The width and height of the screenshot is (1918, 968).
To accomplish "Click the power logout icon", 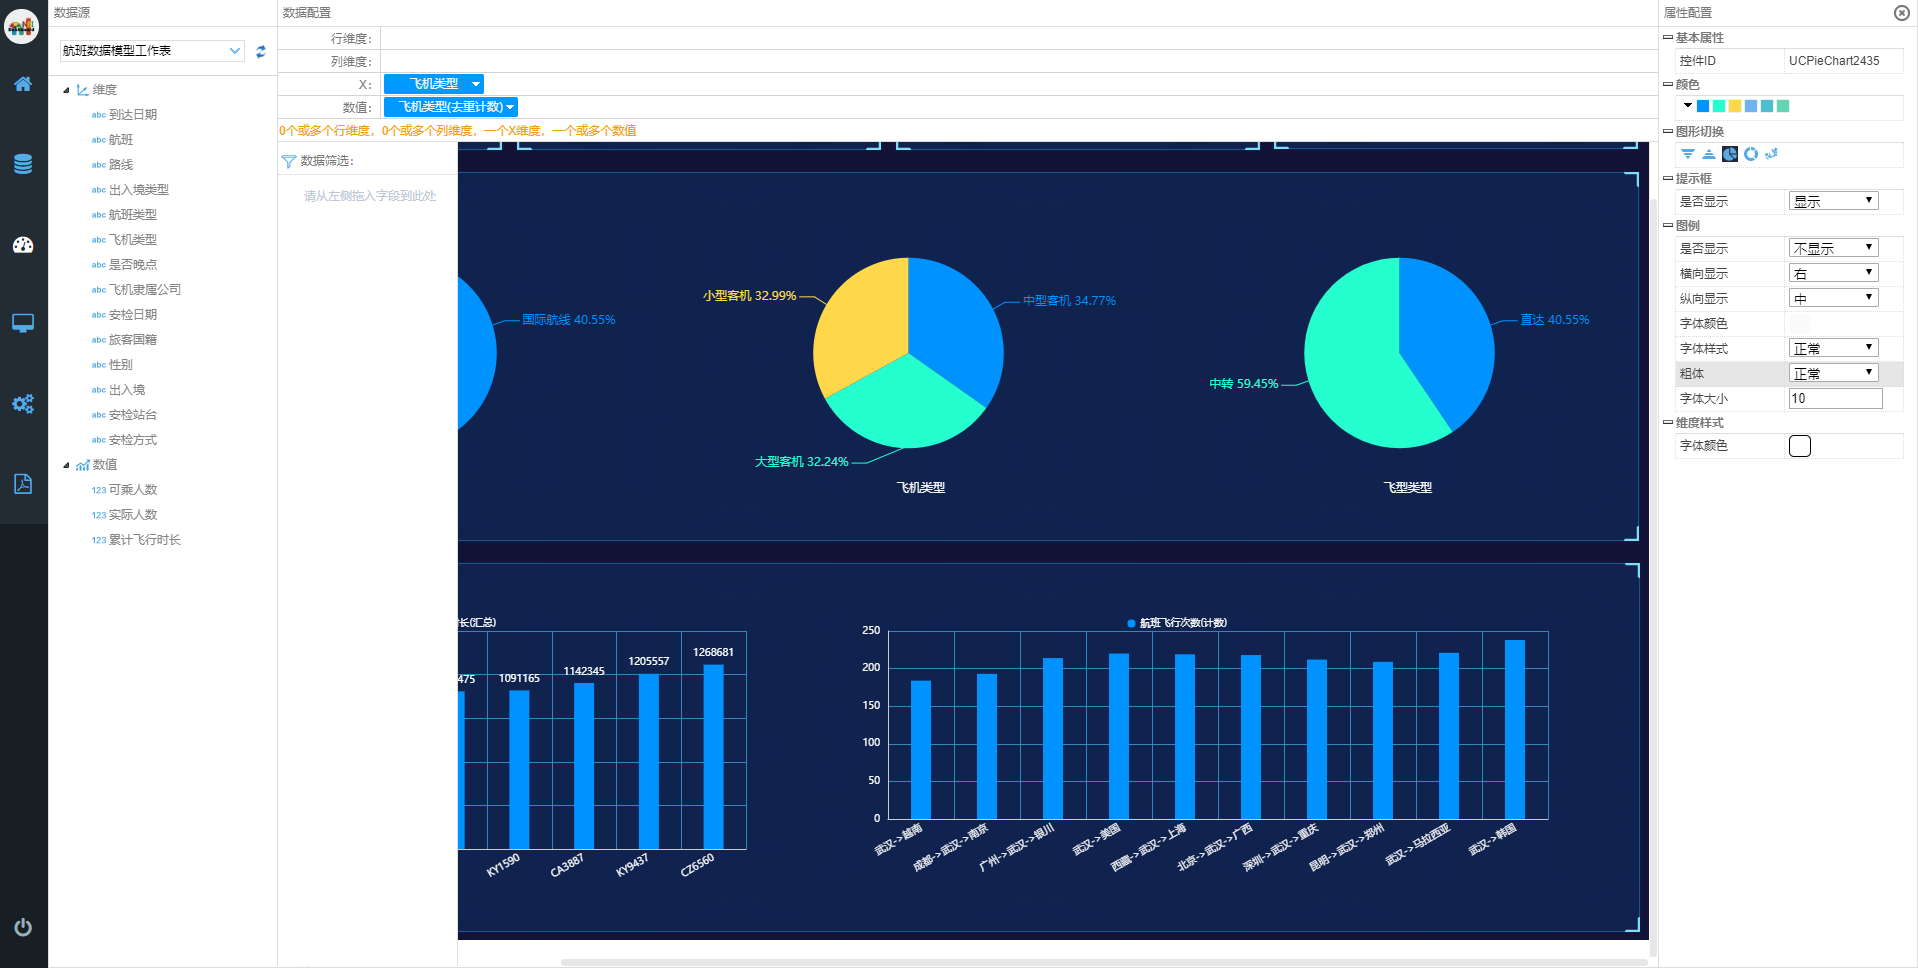I will (x=23, y=927).
